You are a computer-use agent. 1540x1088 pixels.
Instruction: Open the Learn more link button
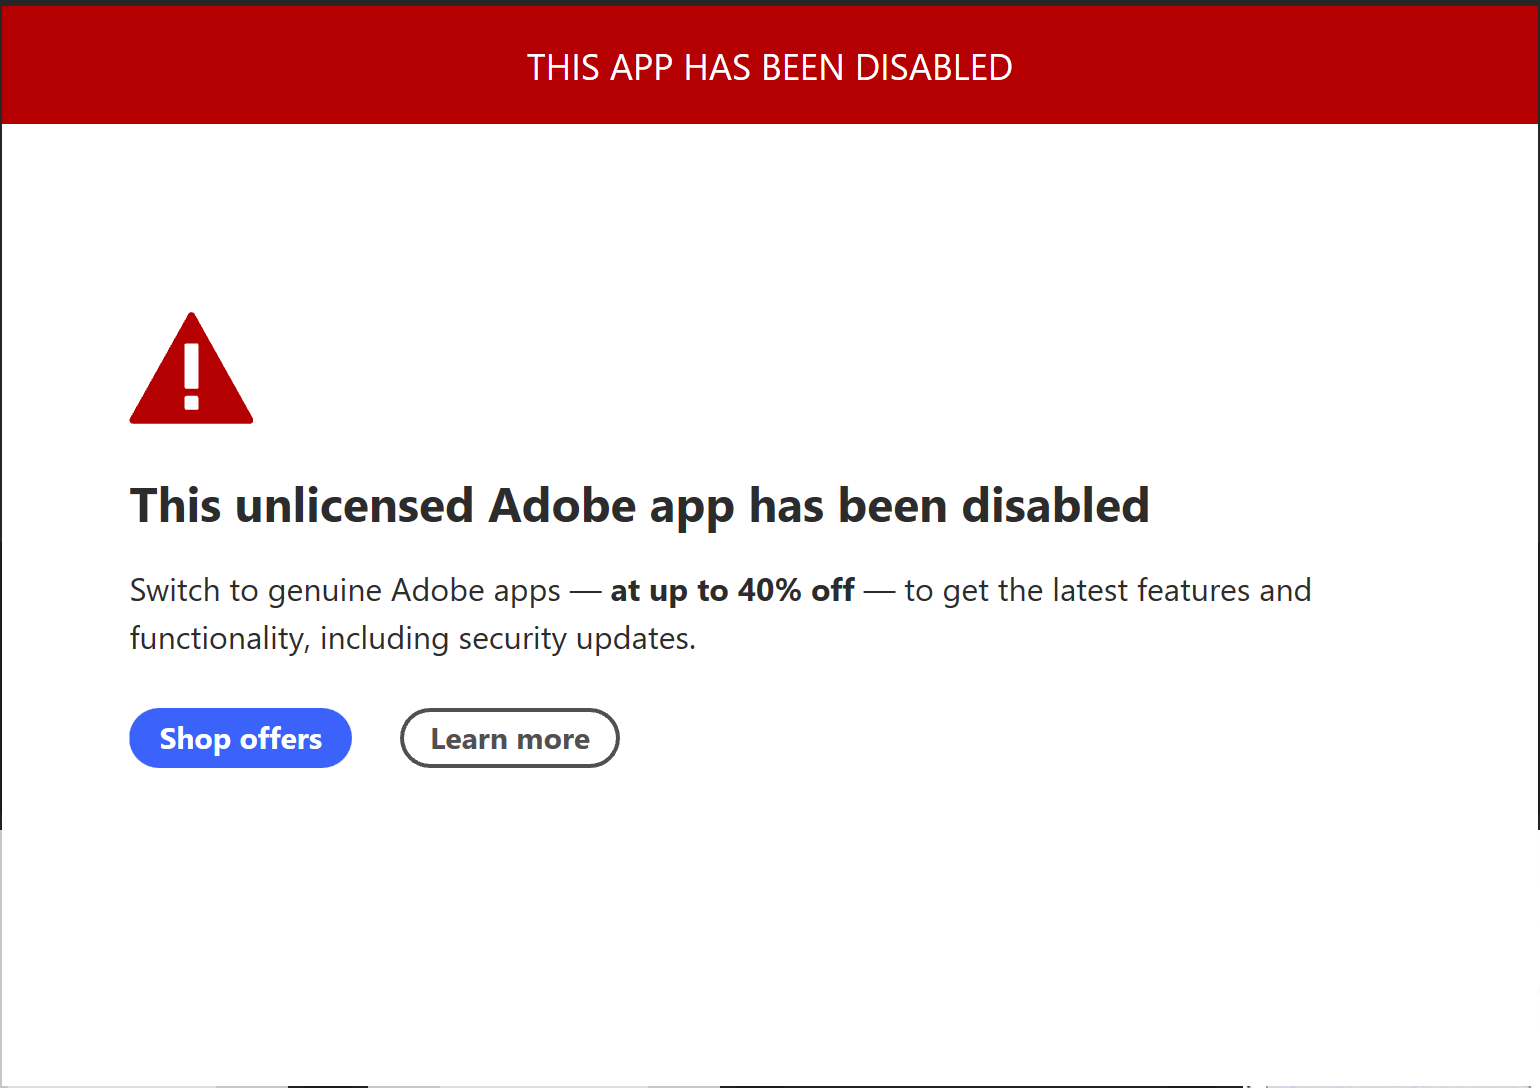coord(510,738)
